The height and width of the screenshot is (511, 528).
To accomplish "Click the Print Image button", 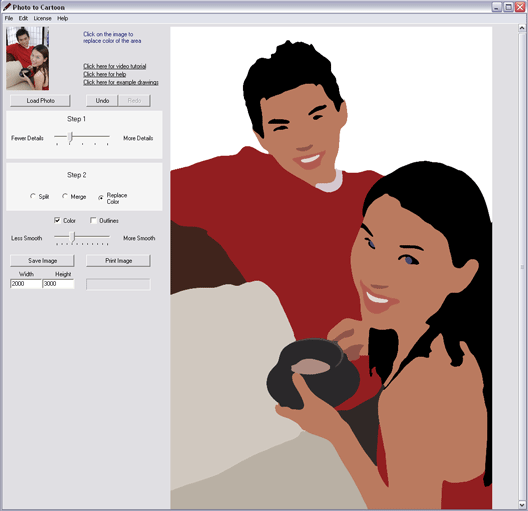I will coord(119,261).
